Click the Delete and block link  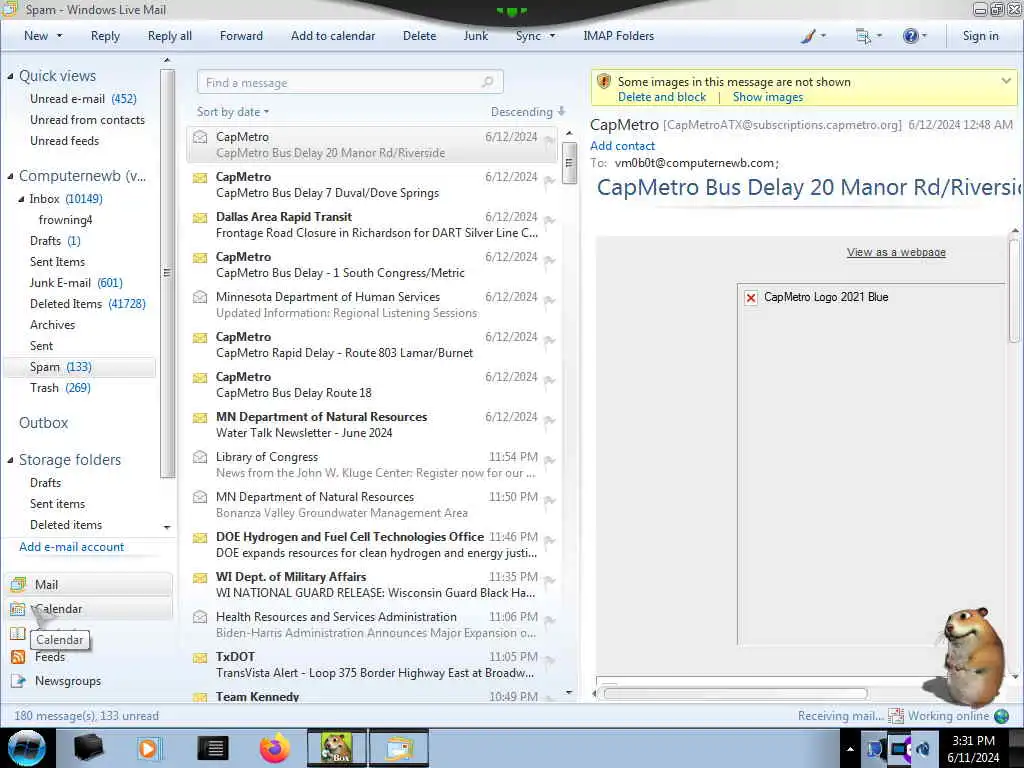coord(662,97)
